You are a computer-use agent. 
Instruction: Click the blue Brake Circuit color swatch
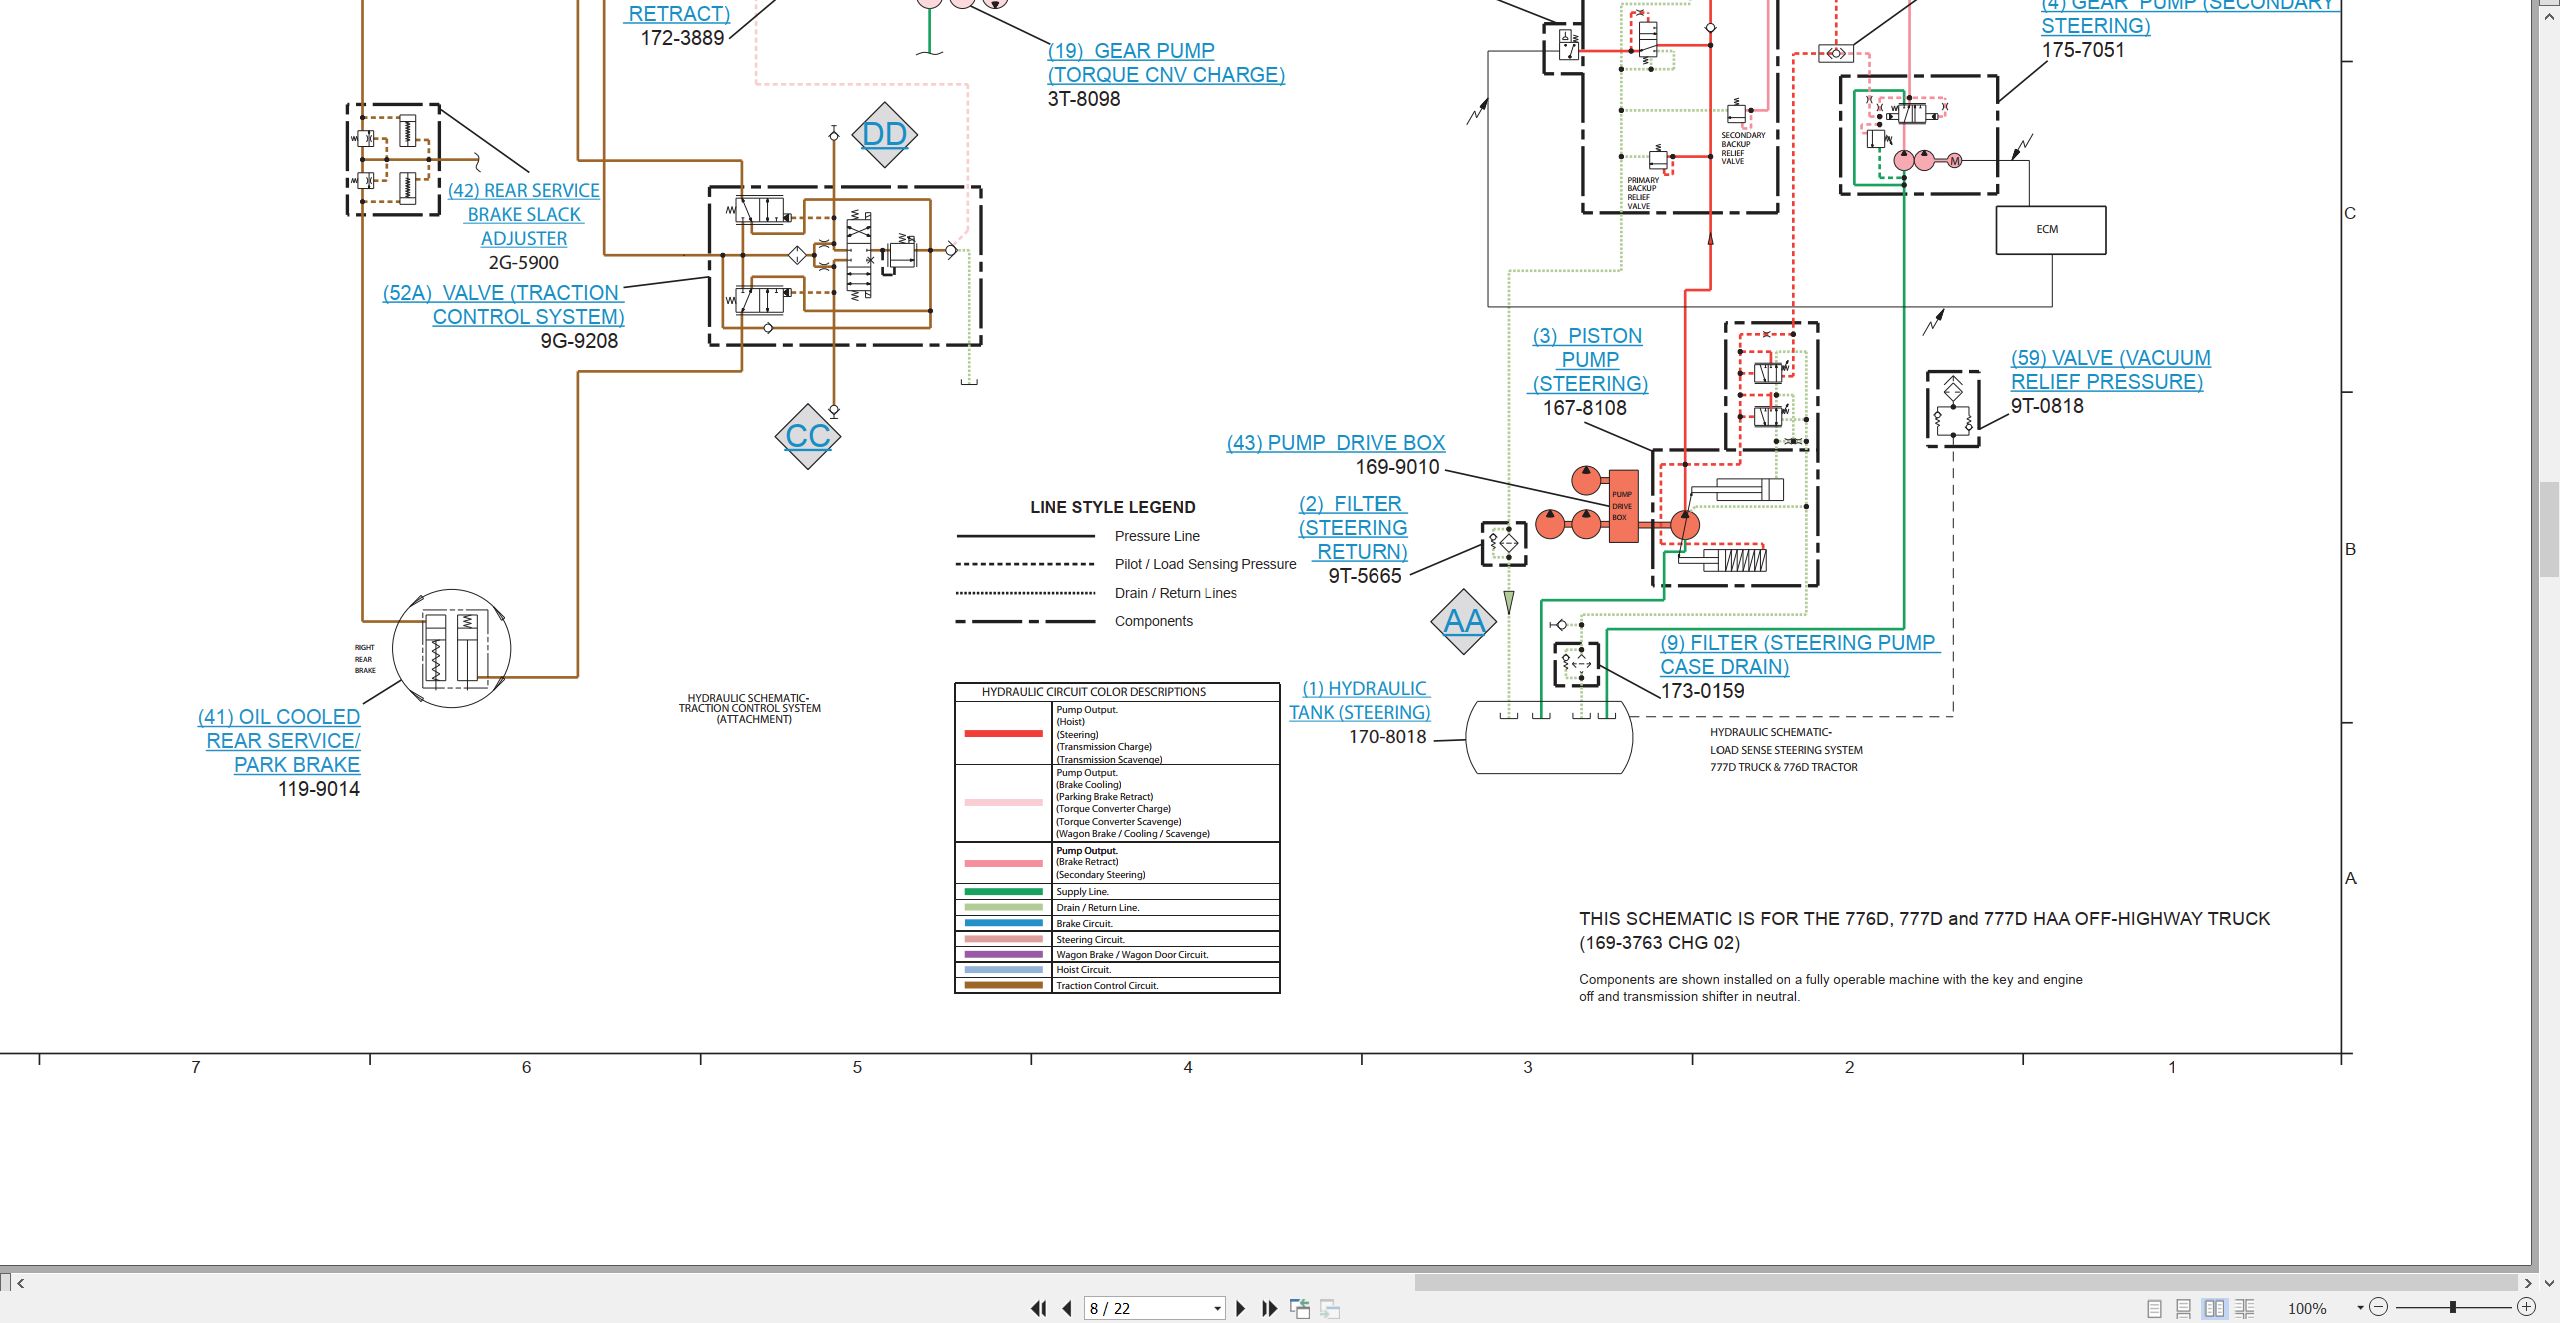pos(1003,923)
